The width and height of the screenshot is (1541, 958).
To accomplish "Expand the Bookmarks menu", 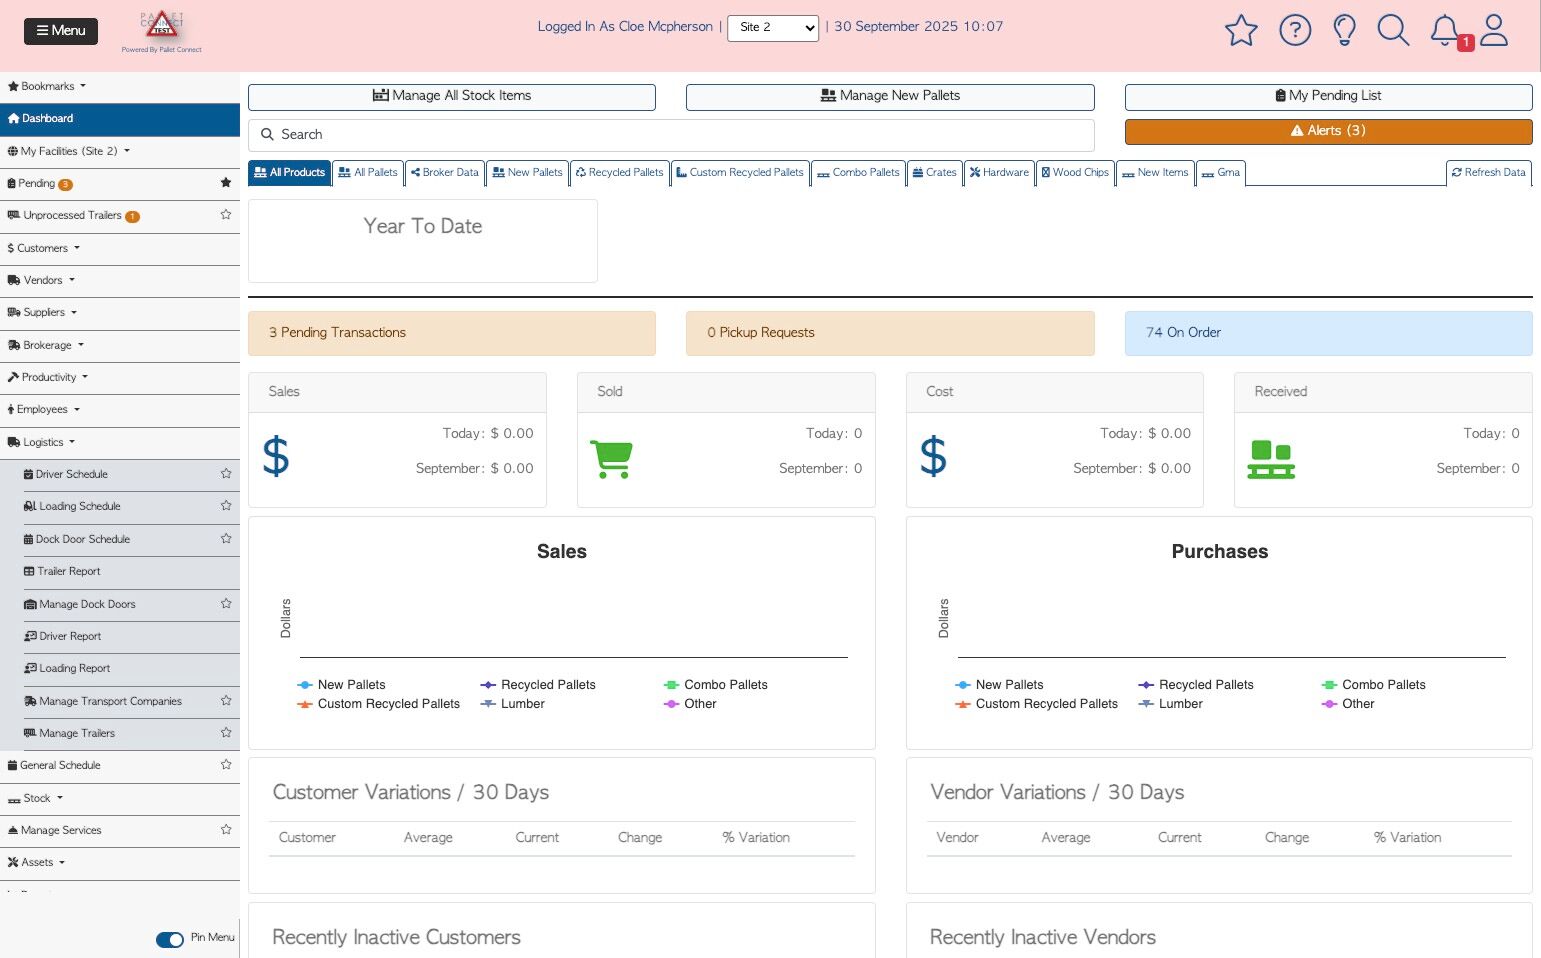I will 120,86.
